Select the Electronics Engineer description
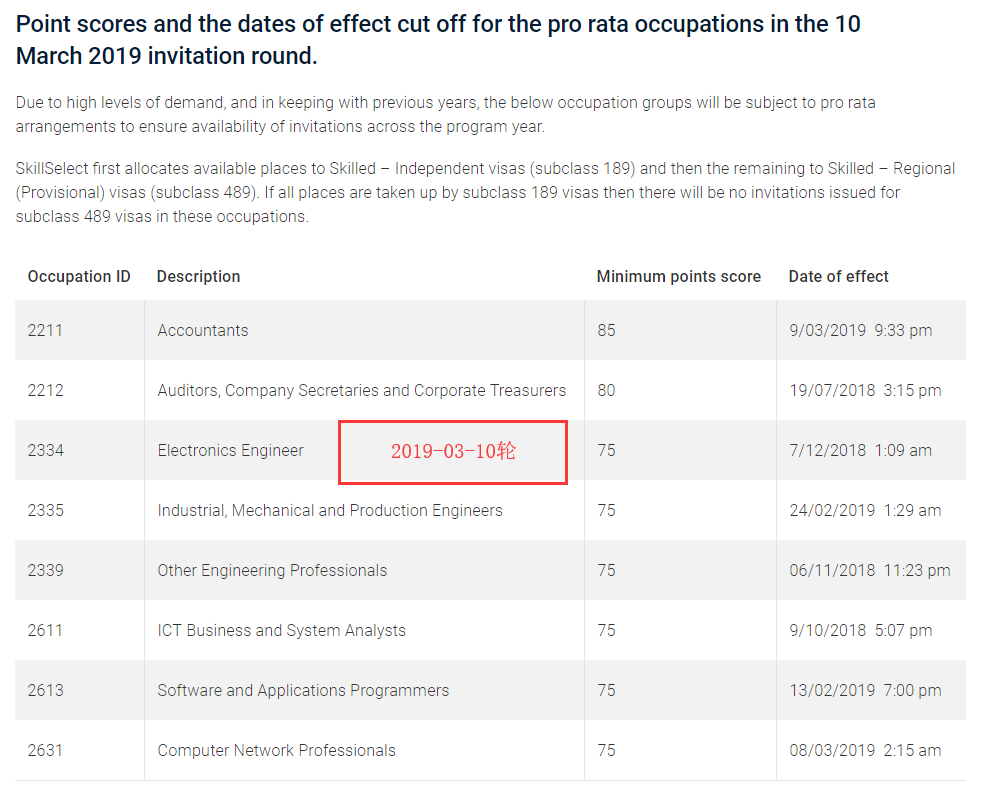Viewport: 984px width, 787px height. pos(230,450)
